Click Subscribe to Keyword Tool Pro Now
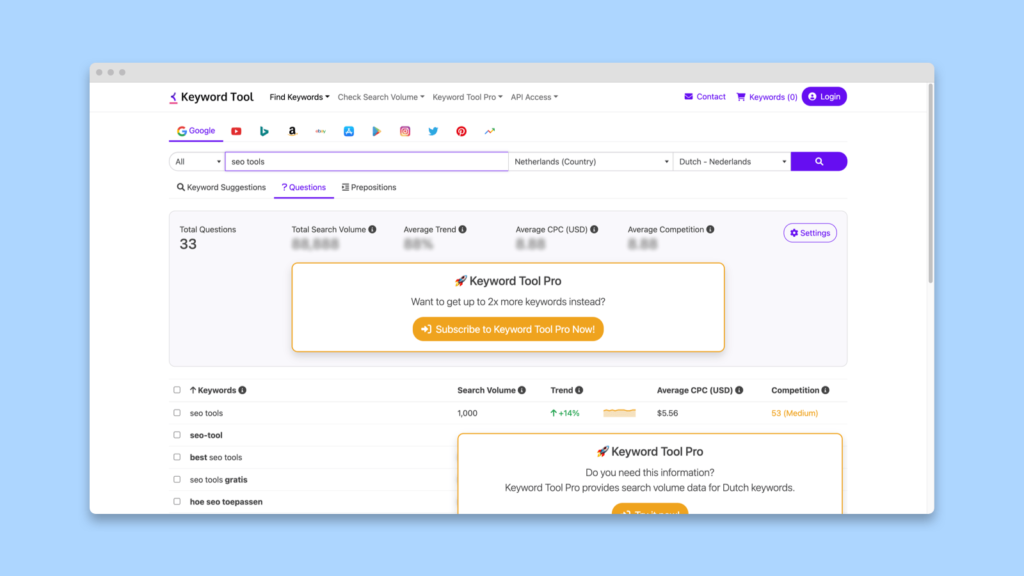 pyautogui.click(x=508, y=329)
